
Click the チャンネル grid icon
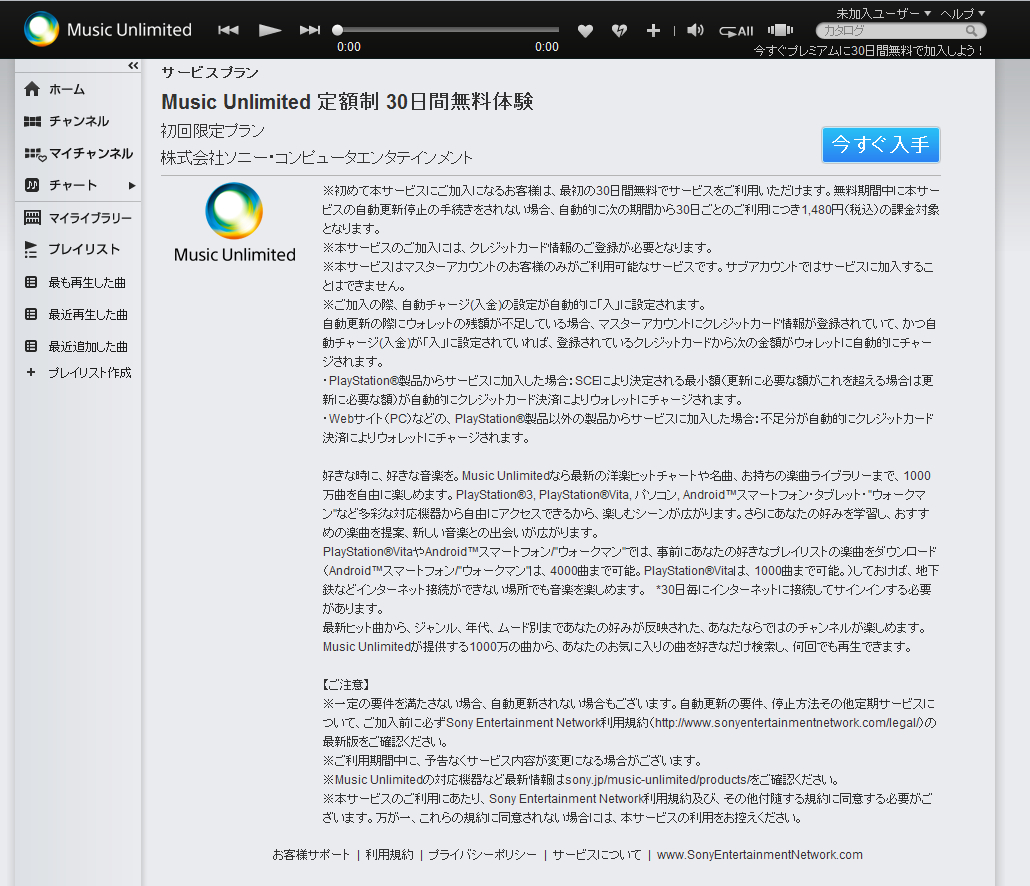click(32, 122)
